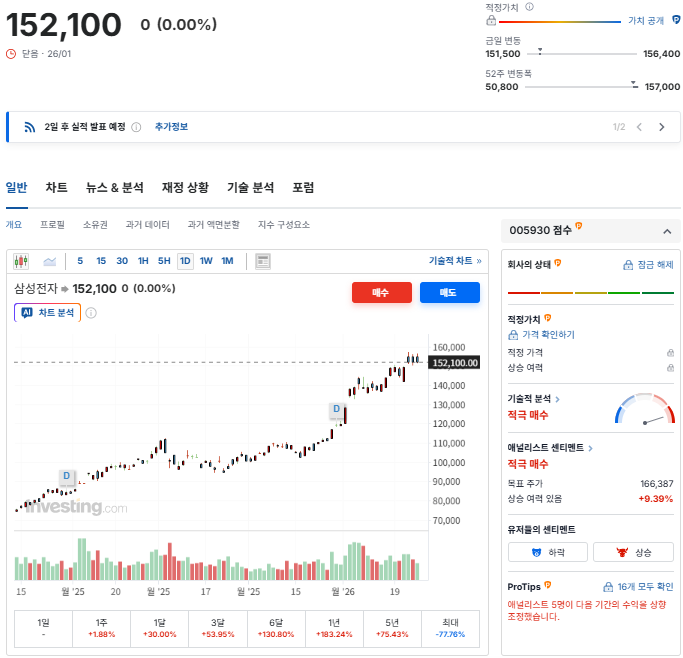Image resolution: width=683 pixels, height=658 pixels.
Task: Open the 지수 구성요소 sub-tab
Action: point(284,225)
